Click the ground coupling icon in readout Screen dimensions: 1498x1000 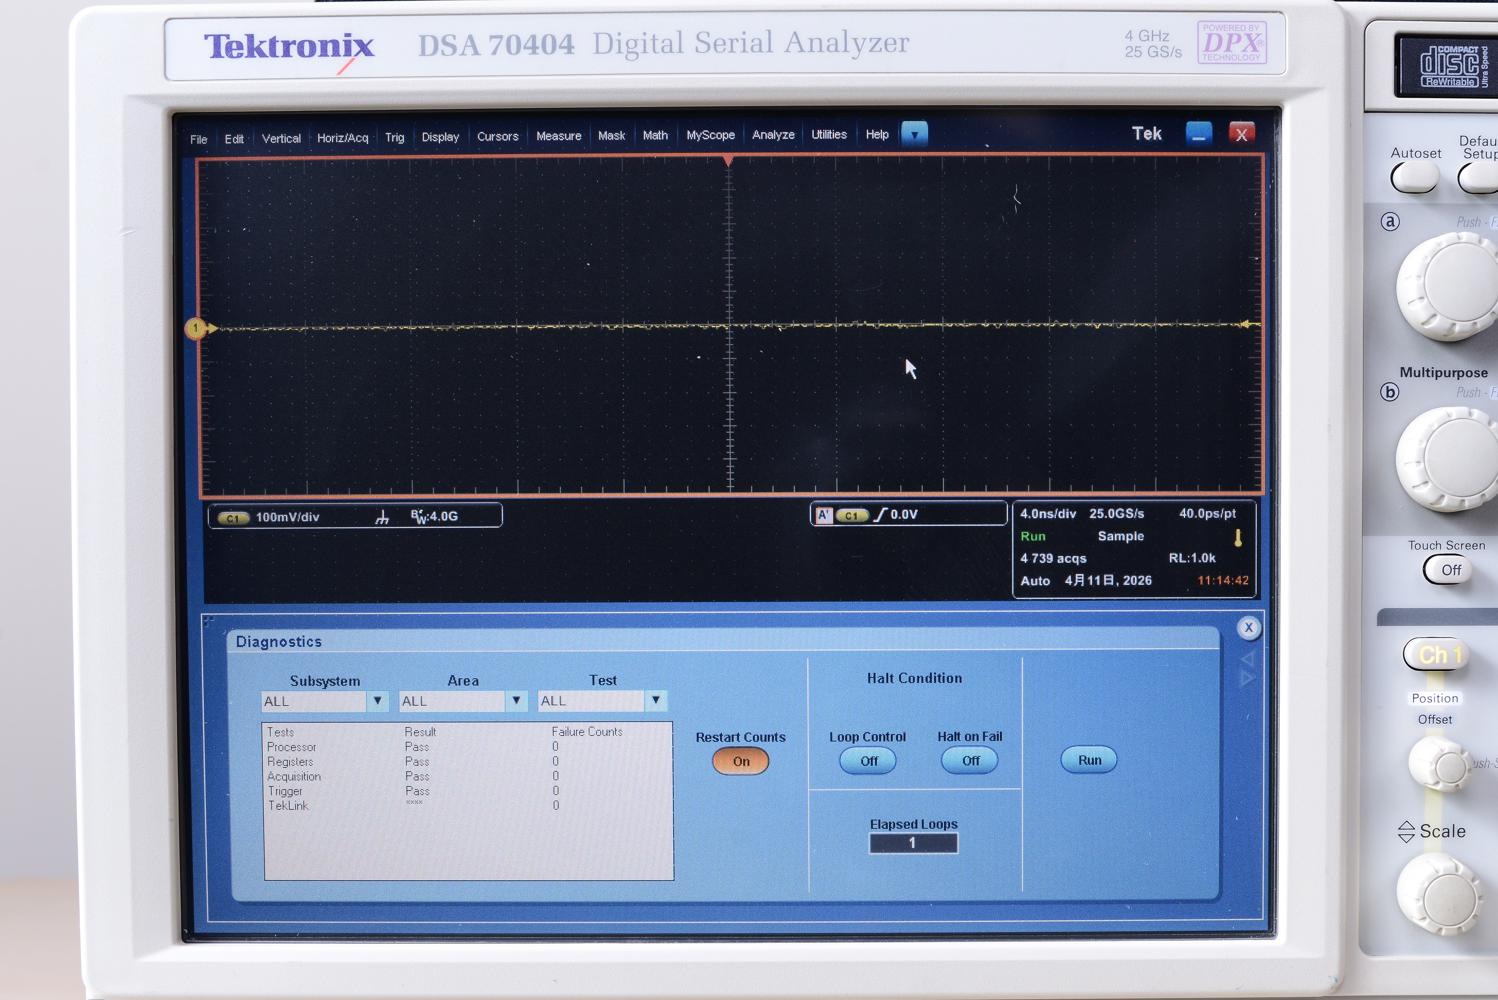[x=382, y=517]
